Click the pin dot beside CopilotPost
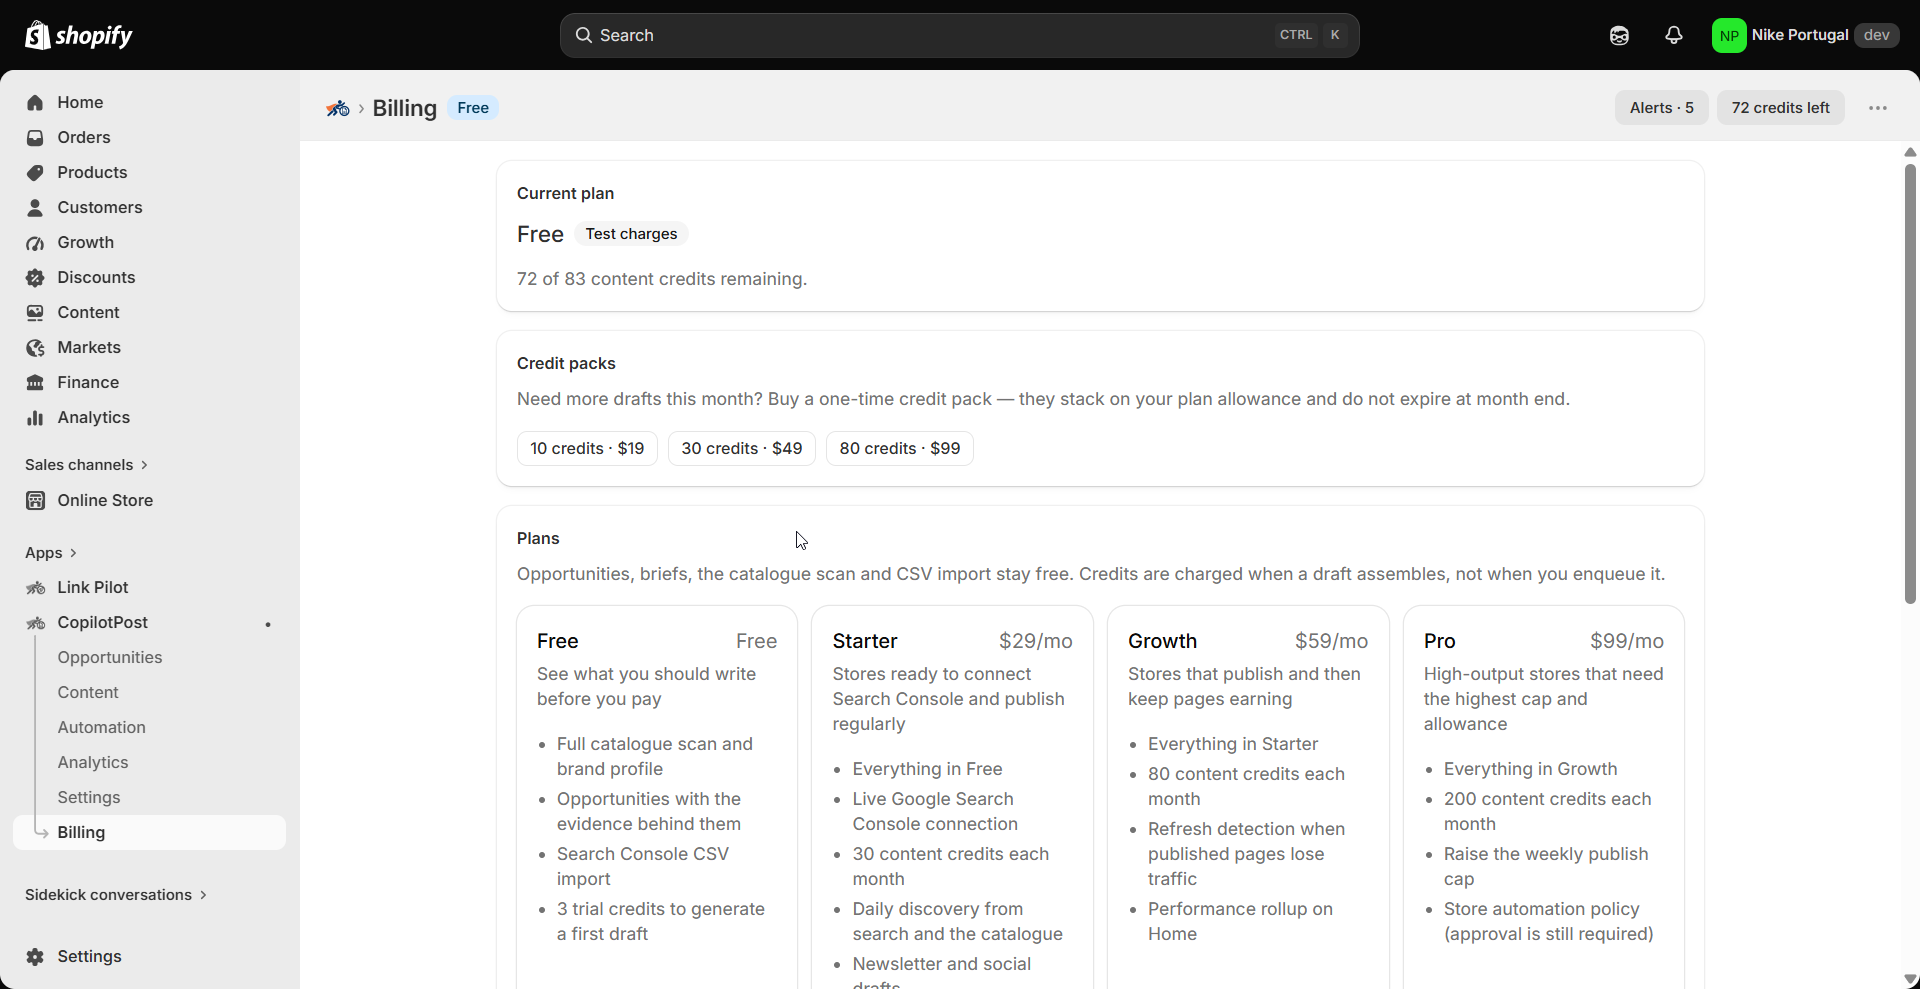This screenshot has width=1920, height=989. click(268, 625)
